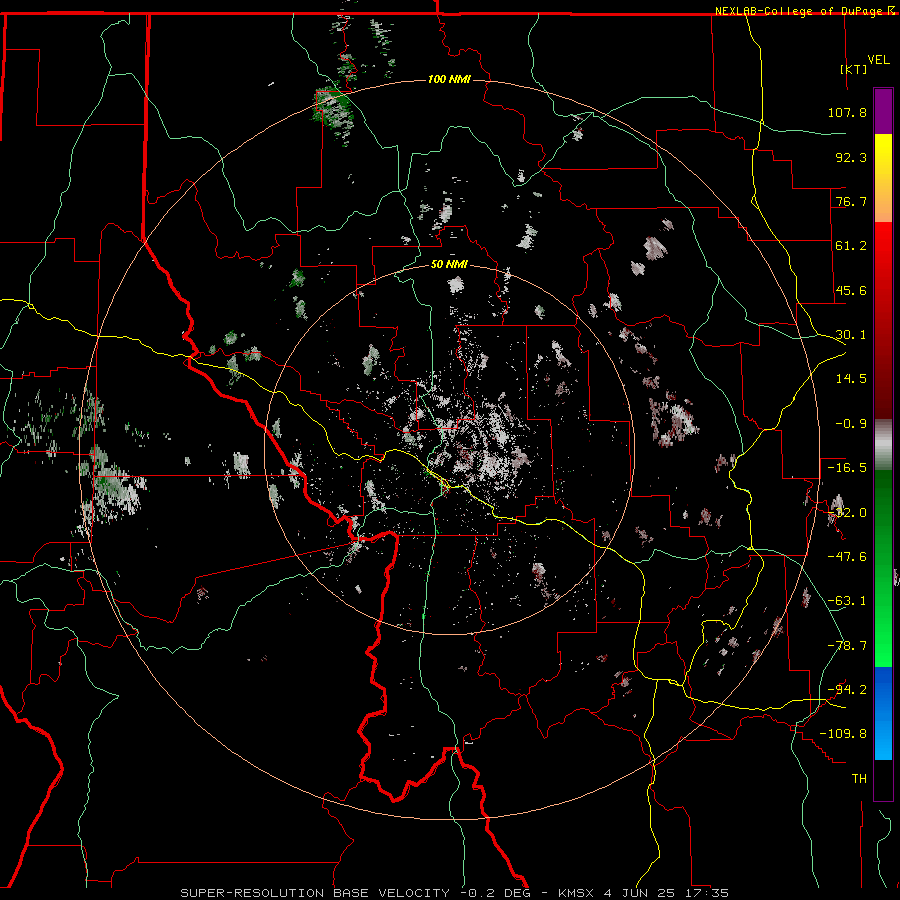Click the 100 NMI range ring label

[x=449, y=79]
